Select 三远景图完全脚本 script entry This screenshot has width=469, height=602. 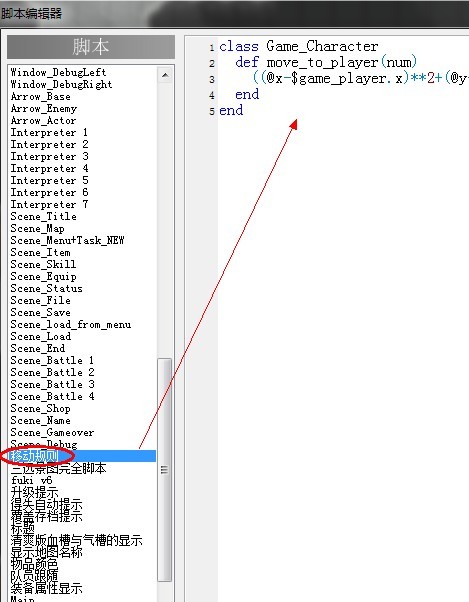point(58,468)
